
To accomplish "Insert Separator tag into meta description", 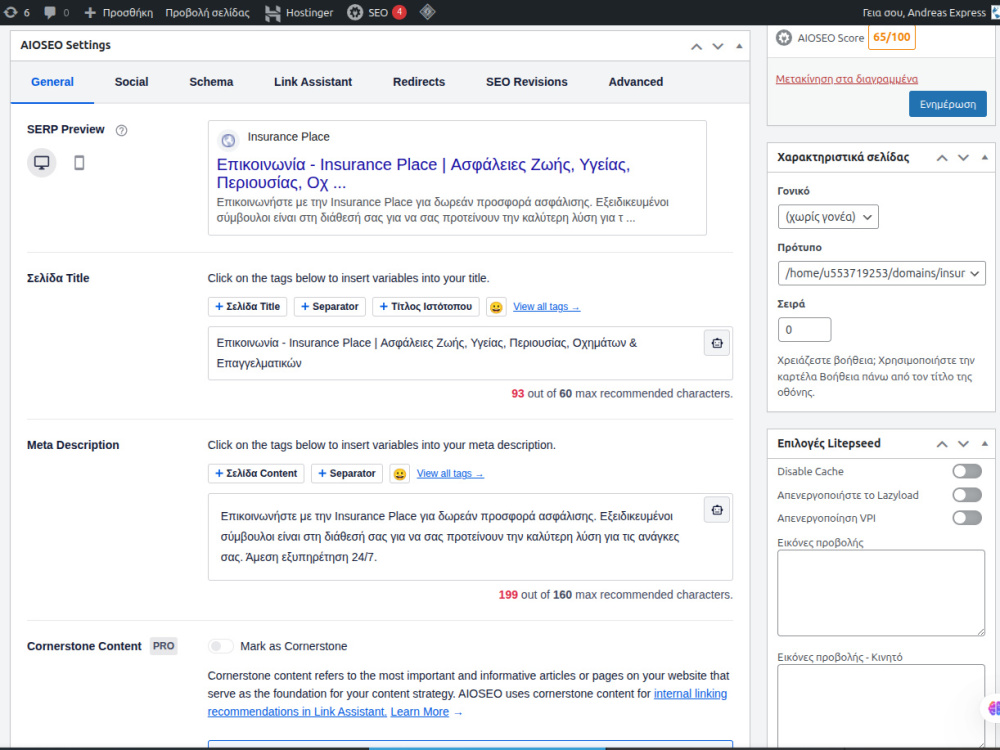I will (347, 474).
